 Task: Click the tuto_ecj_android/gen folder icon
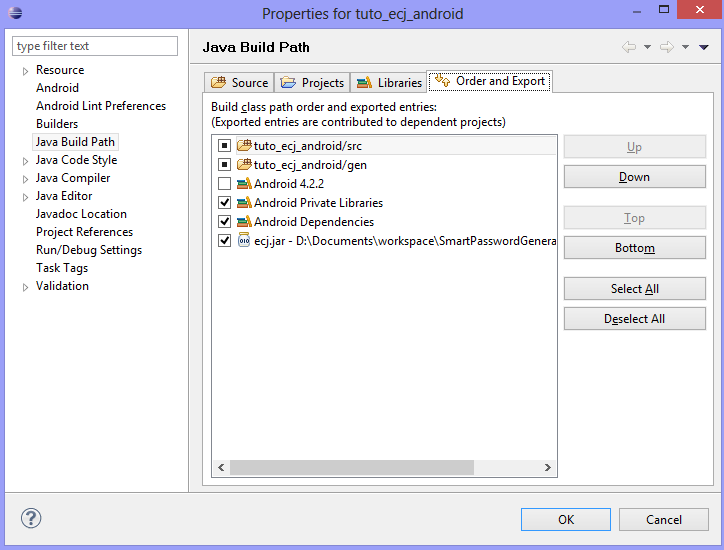click(244, 165)
